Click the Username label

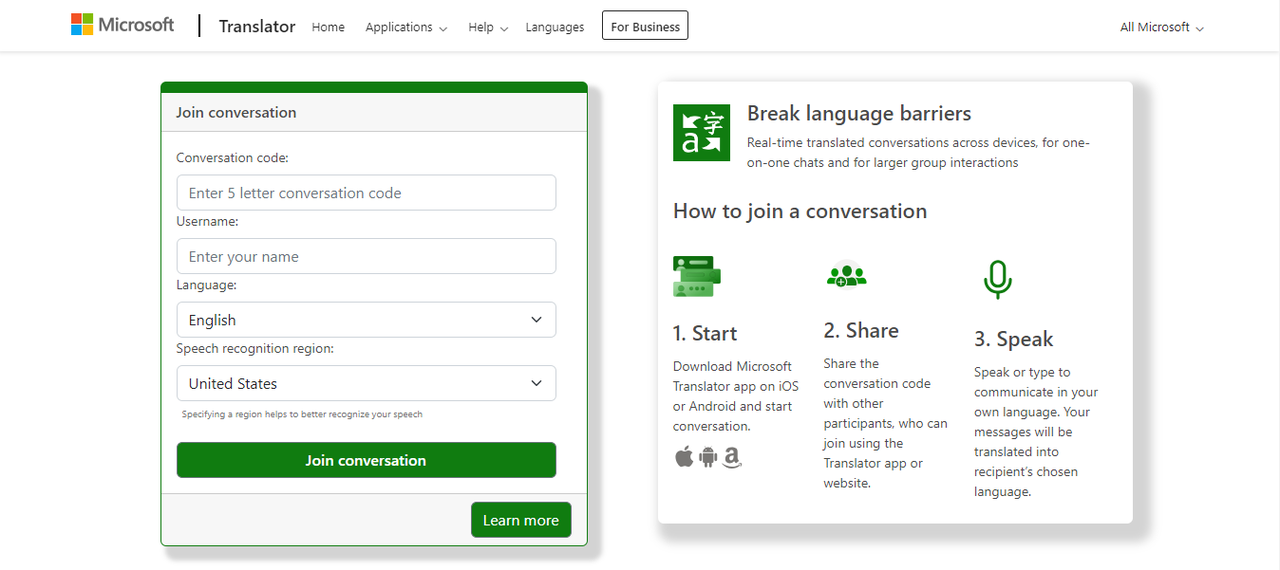207,221
